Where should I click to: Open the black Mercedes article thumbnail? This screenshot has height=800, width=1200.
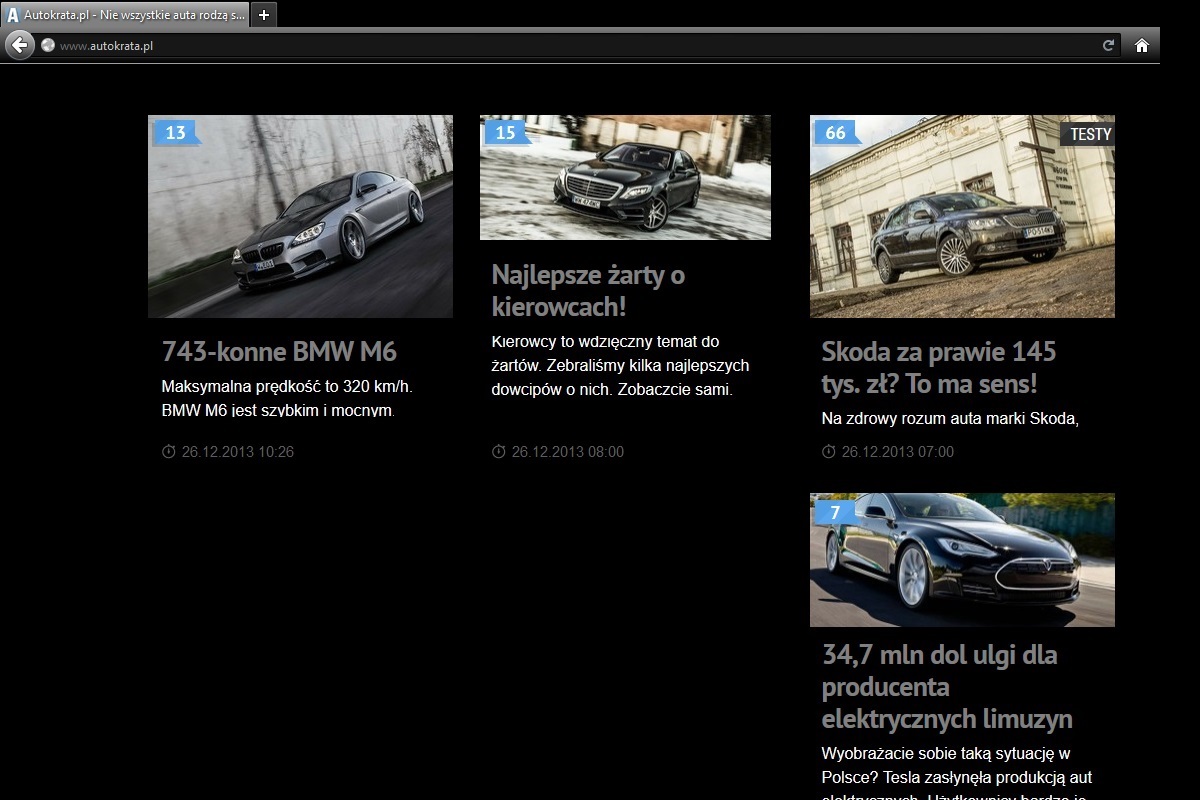pyautogui.click(x=625, y=177)
